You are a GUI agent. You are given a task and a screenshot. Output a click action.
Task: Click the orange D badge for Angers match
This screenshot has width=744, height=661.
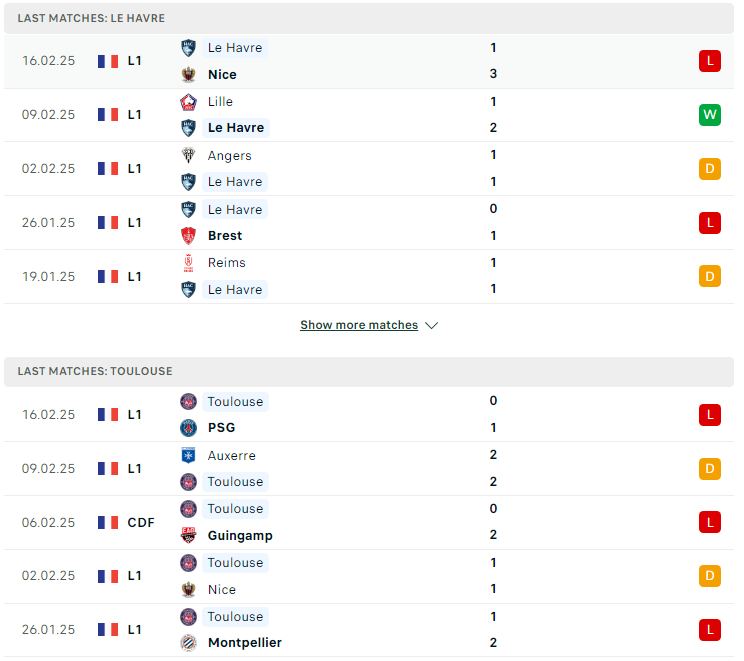pos(709,169)
